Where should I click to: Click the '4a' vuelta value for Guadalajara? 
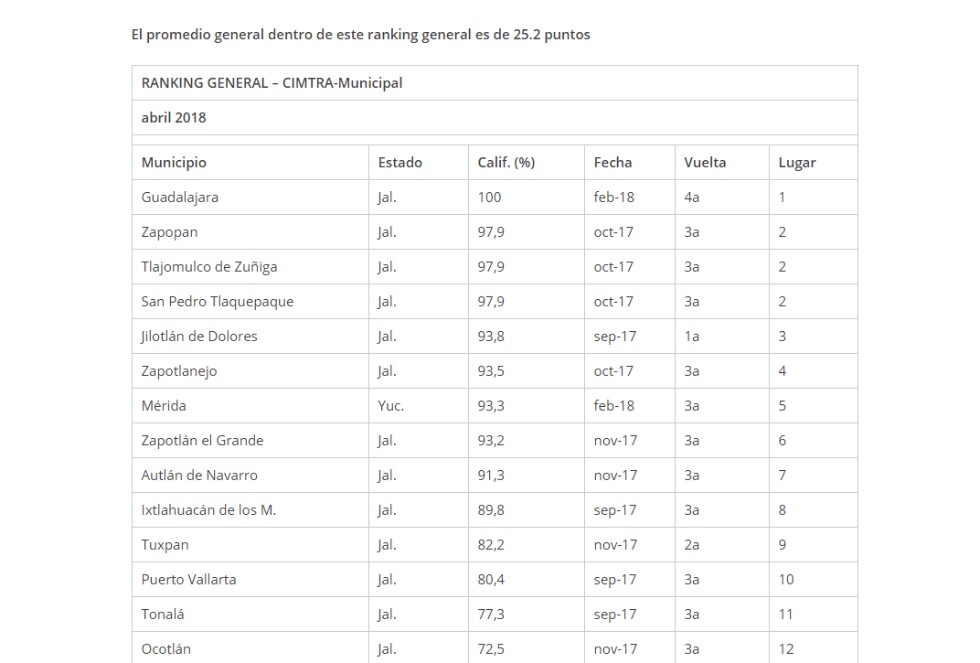point(691,197)
